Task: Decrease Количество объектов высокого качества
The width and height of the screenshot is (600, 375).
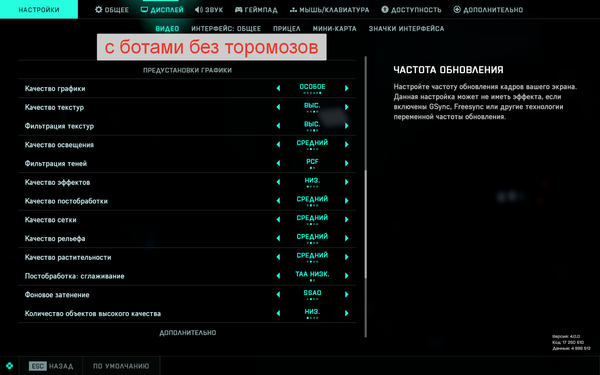Action: pyautogui.click(x=278, y=313)
